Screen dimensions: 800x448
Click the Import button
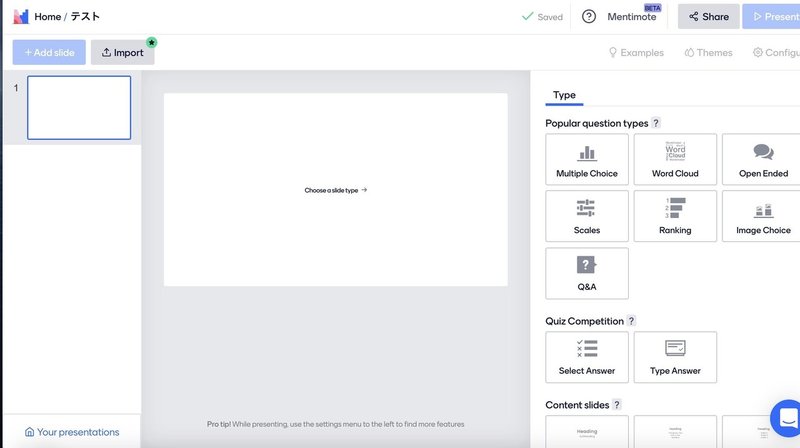click(x=122, y=53)
